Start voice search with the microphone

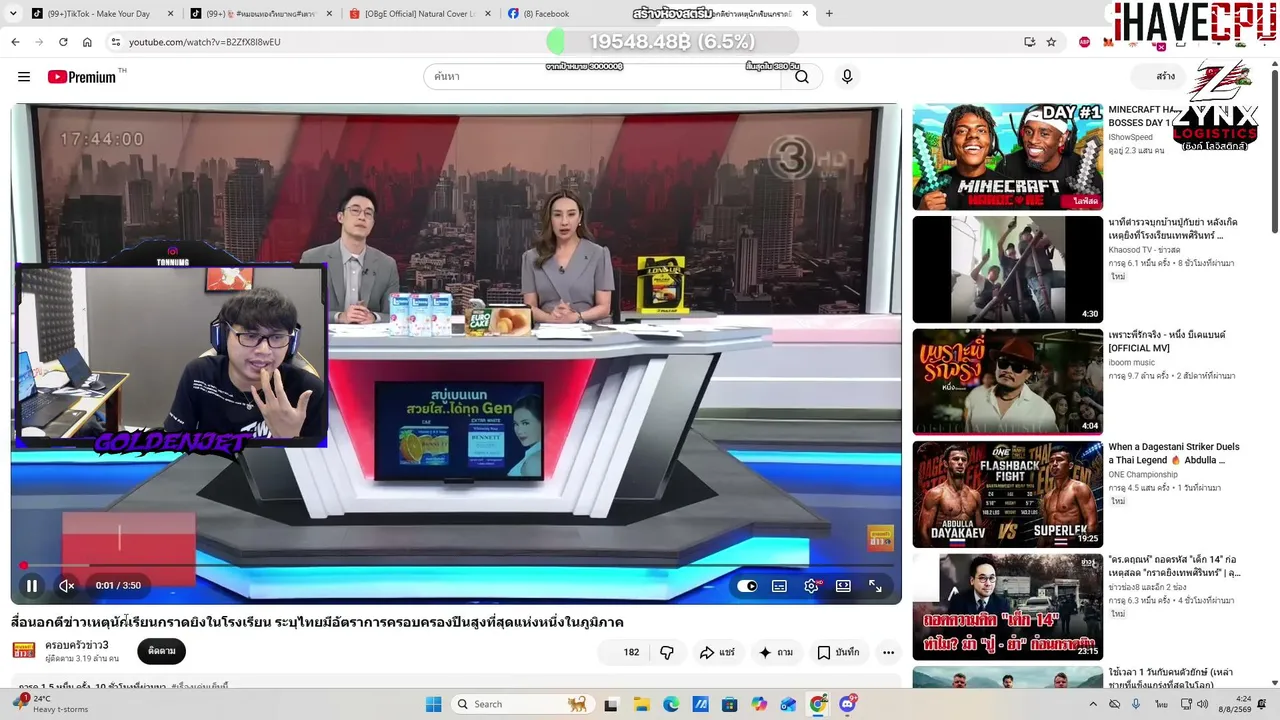coord(847,77)
